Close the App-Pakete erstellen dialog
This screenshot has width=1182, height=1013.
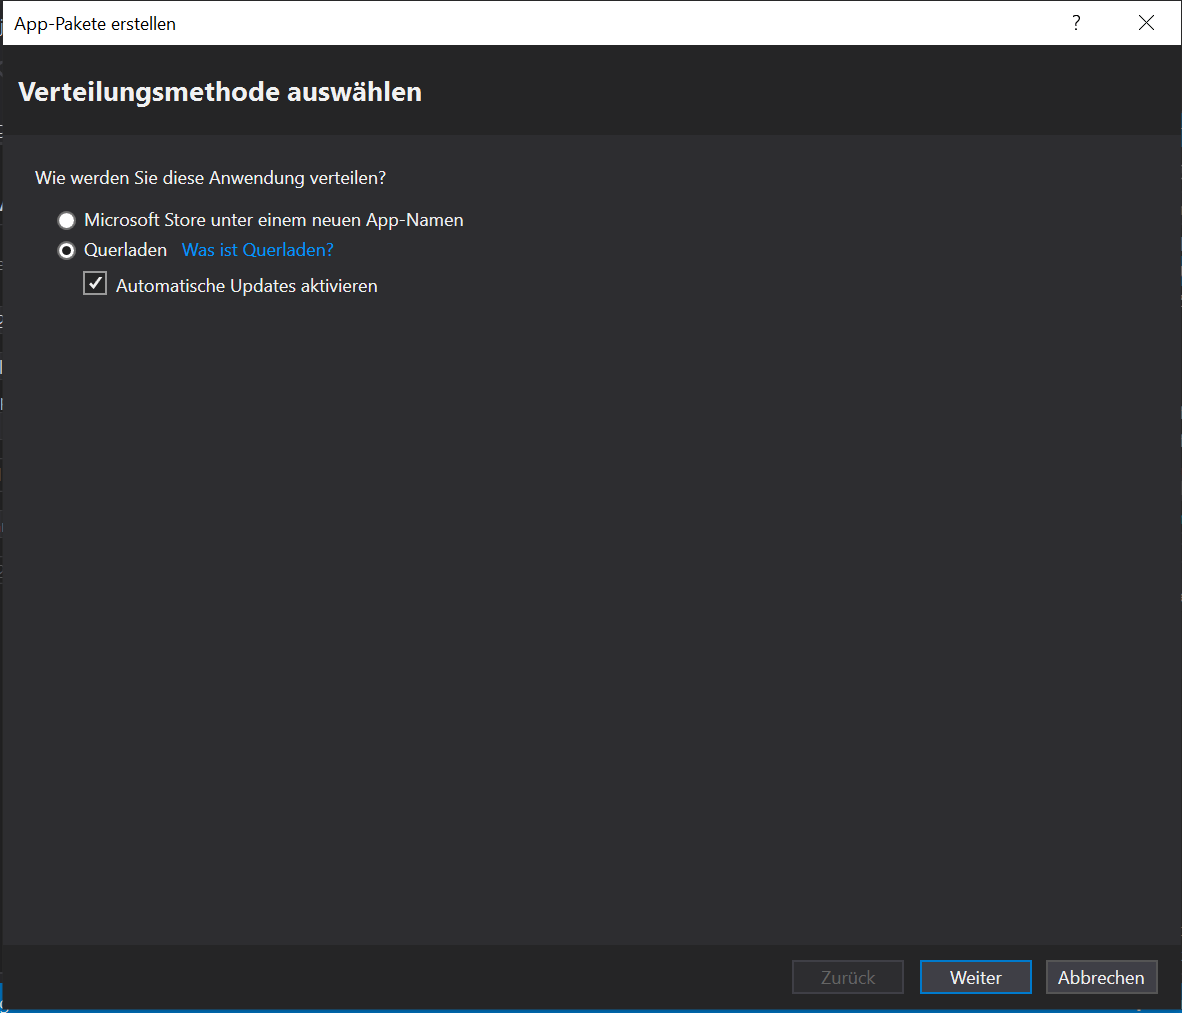tap(1146, 23)
